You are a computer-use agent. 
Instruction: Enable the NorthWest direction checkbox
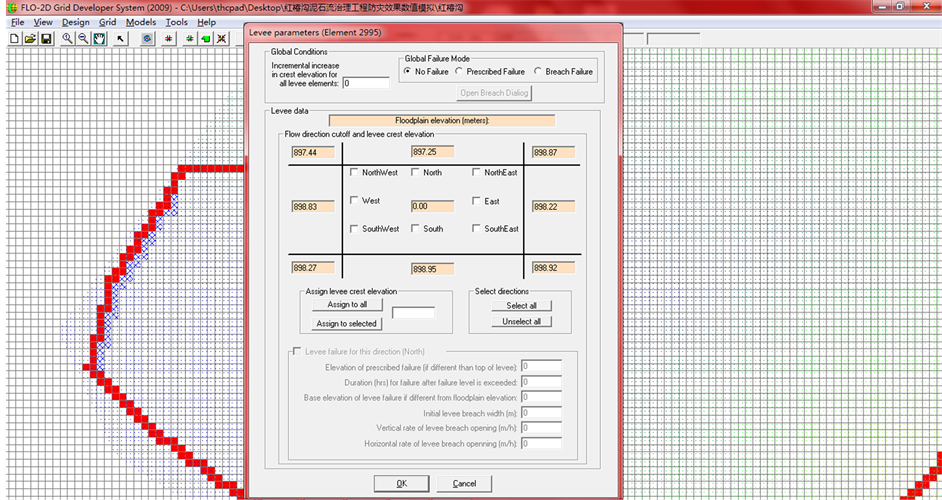356,172
